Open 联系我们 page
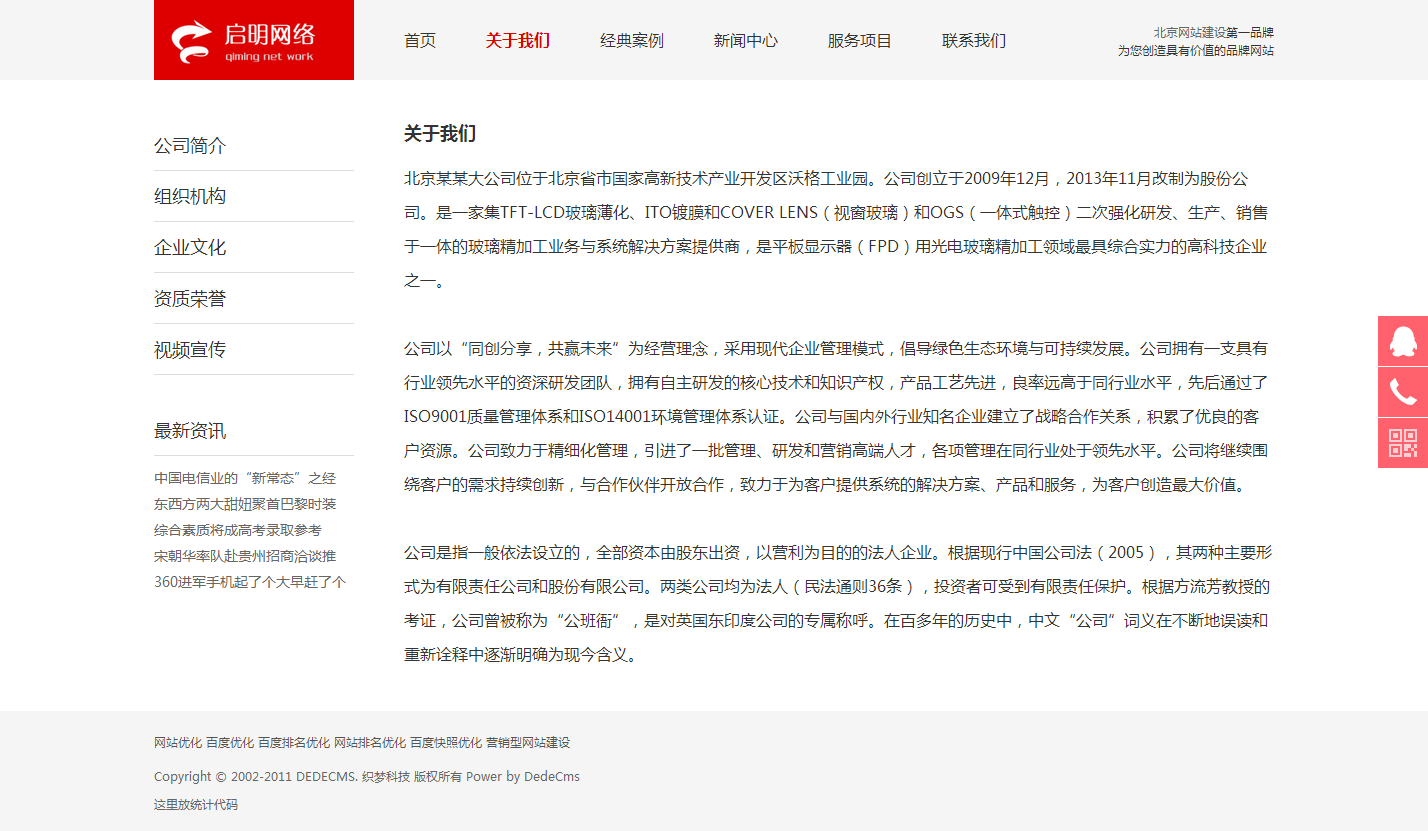Screen dimensions: 1428x831 coord(973,41)
